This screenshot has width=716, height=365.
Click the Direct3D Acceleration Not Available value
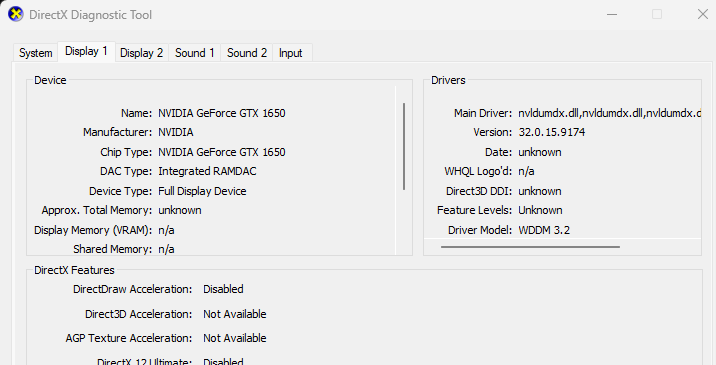(235, 314)
